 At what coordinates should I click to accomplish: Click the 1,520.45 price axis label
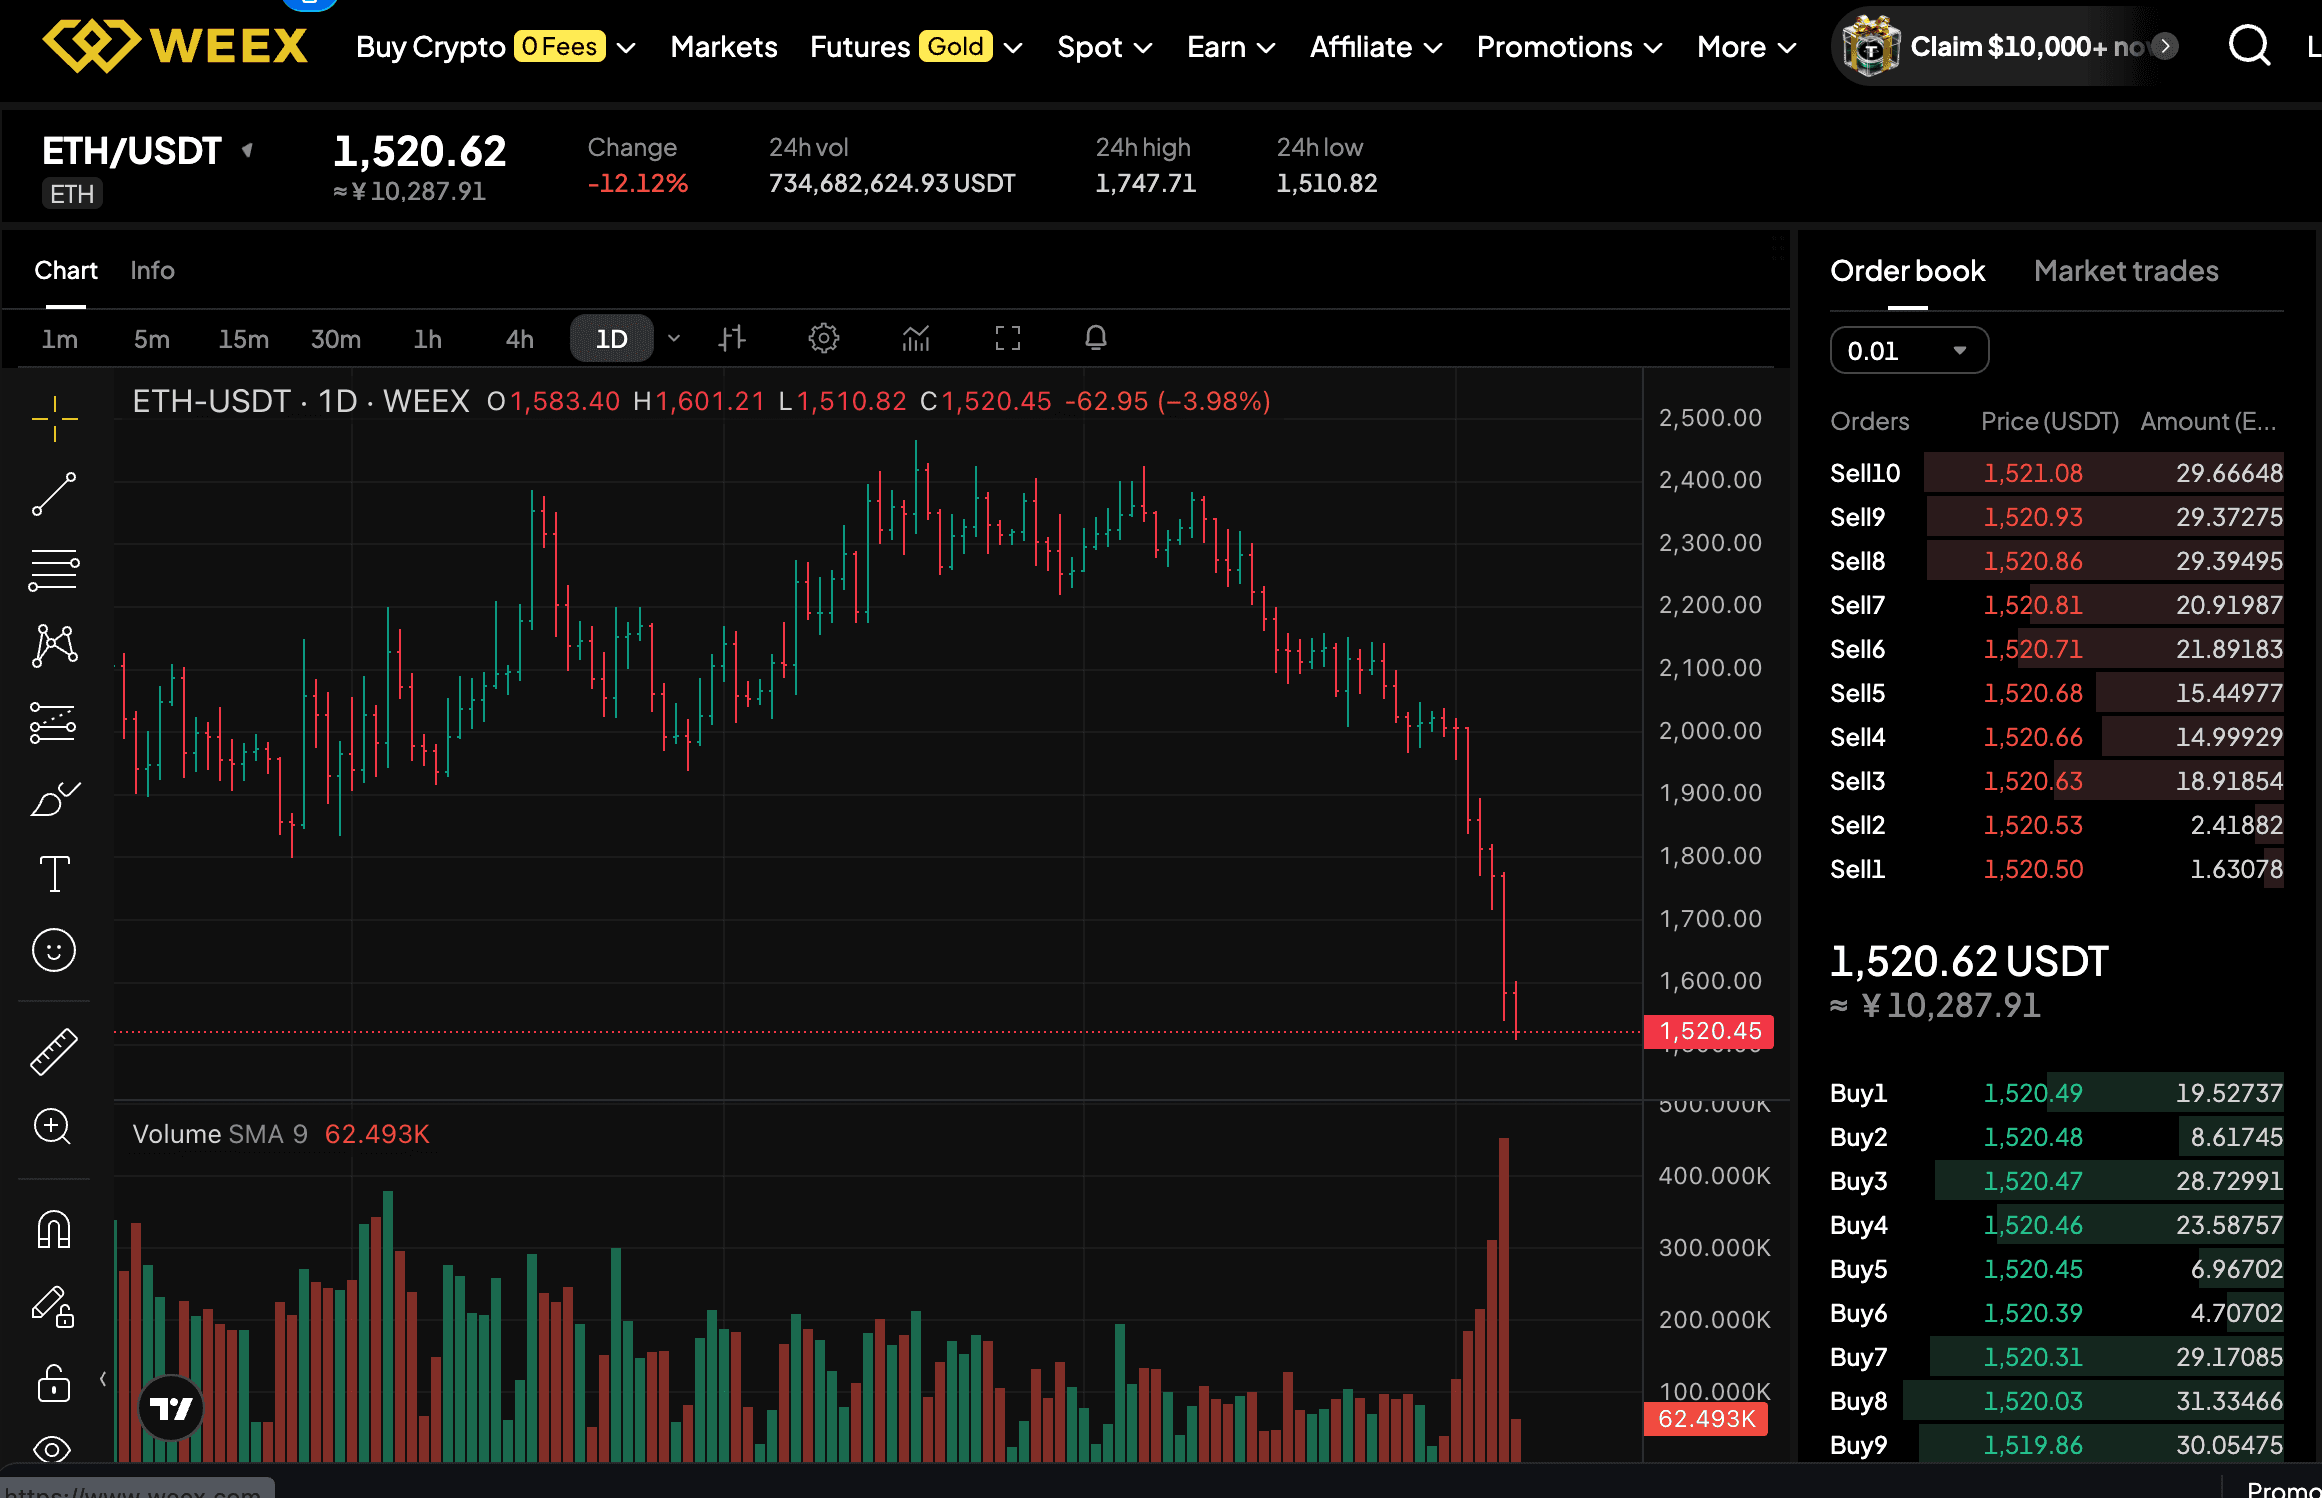1709,1031
